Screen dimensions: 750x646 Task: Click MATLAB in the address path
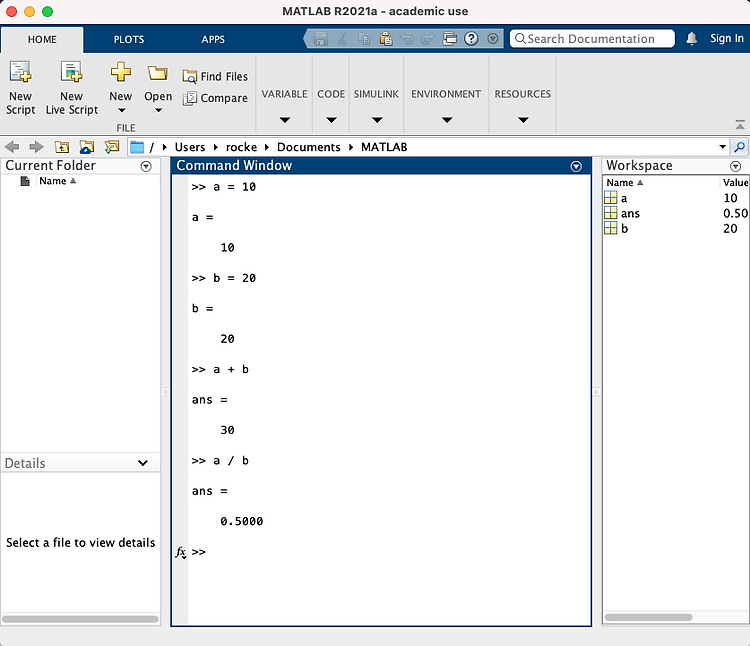pos(384,147)
